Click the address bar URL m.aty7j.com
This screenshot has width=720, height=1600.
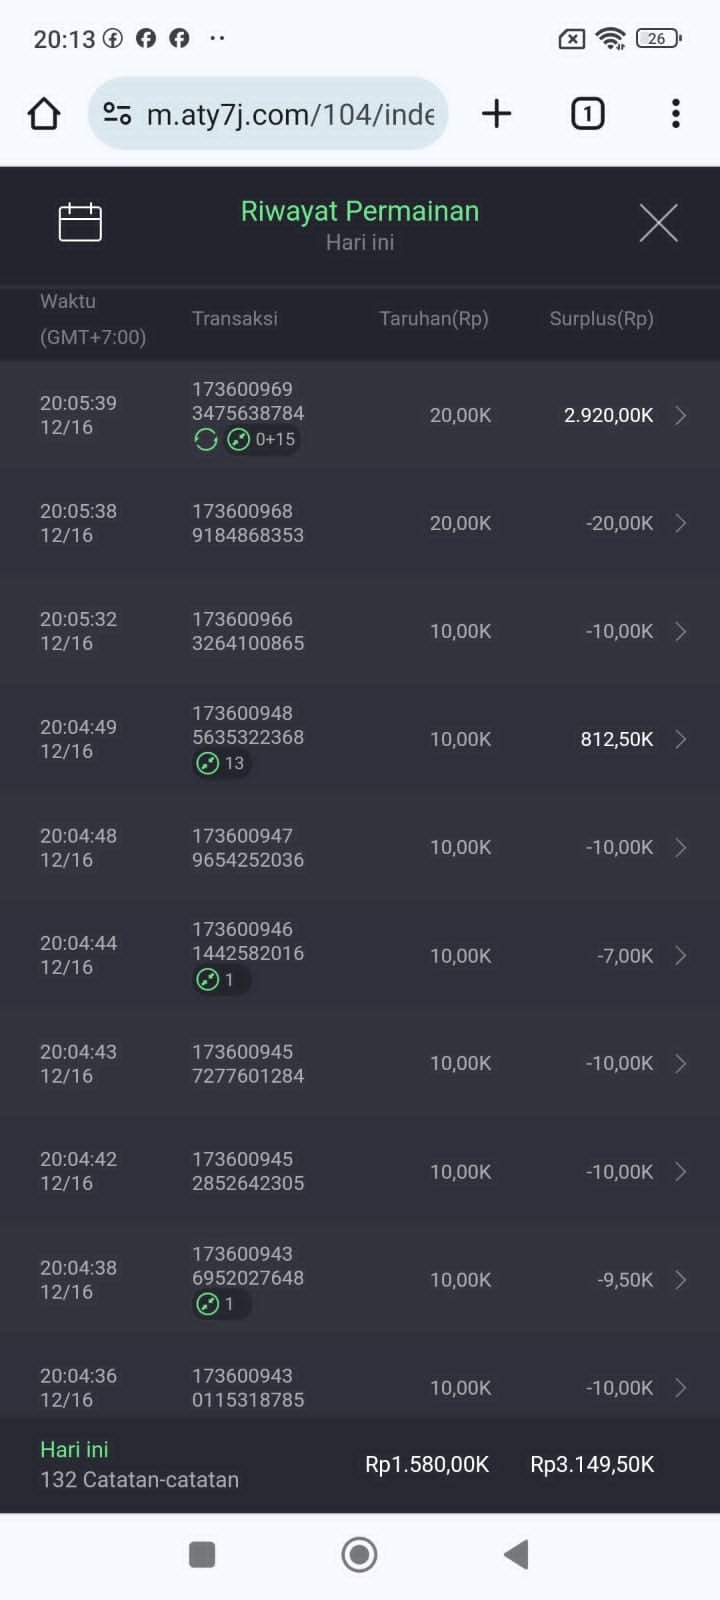point(290,114)
